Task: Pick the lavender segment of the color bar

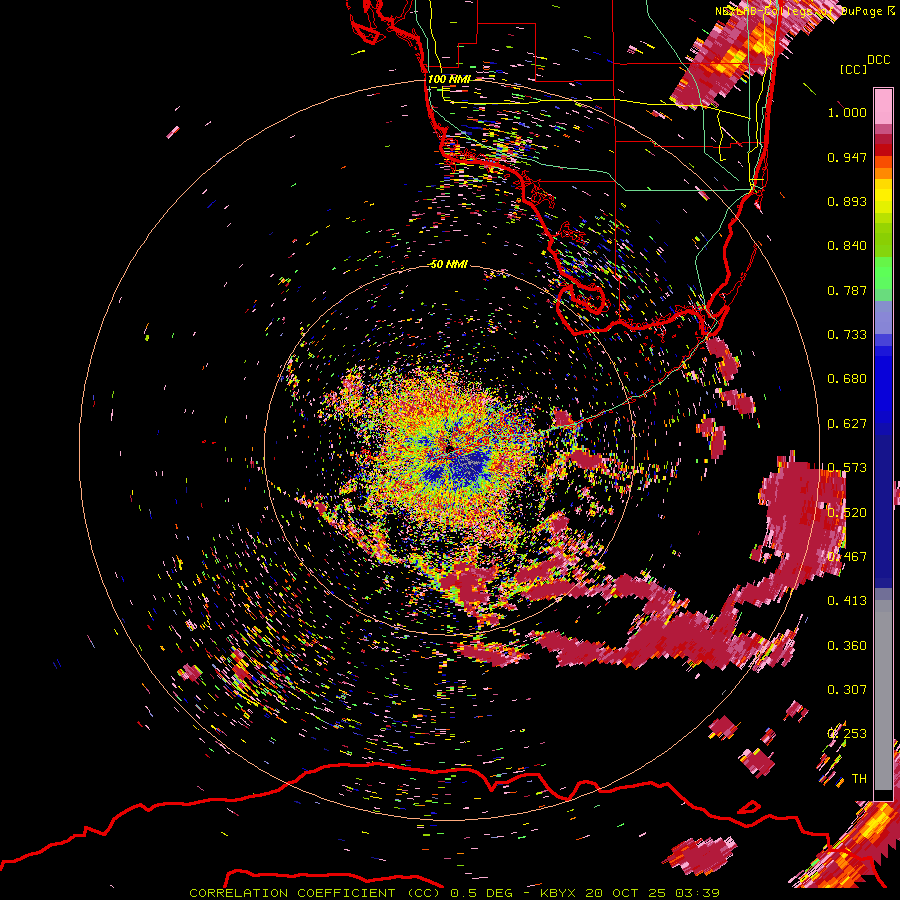Action: [x=883, y=317]
